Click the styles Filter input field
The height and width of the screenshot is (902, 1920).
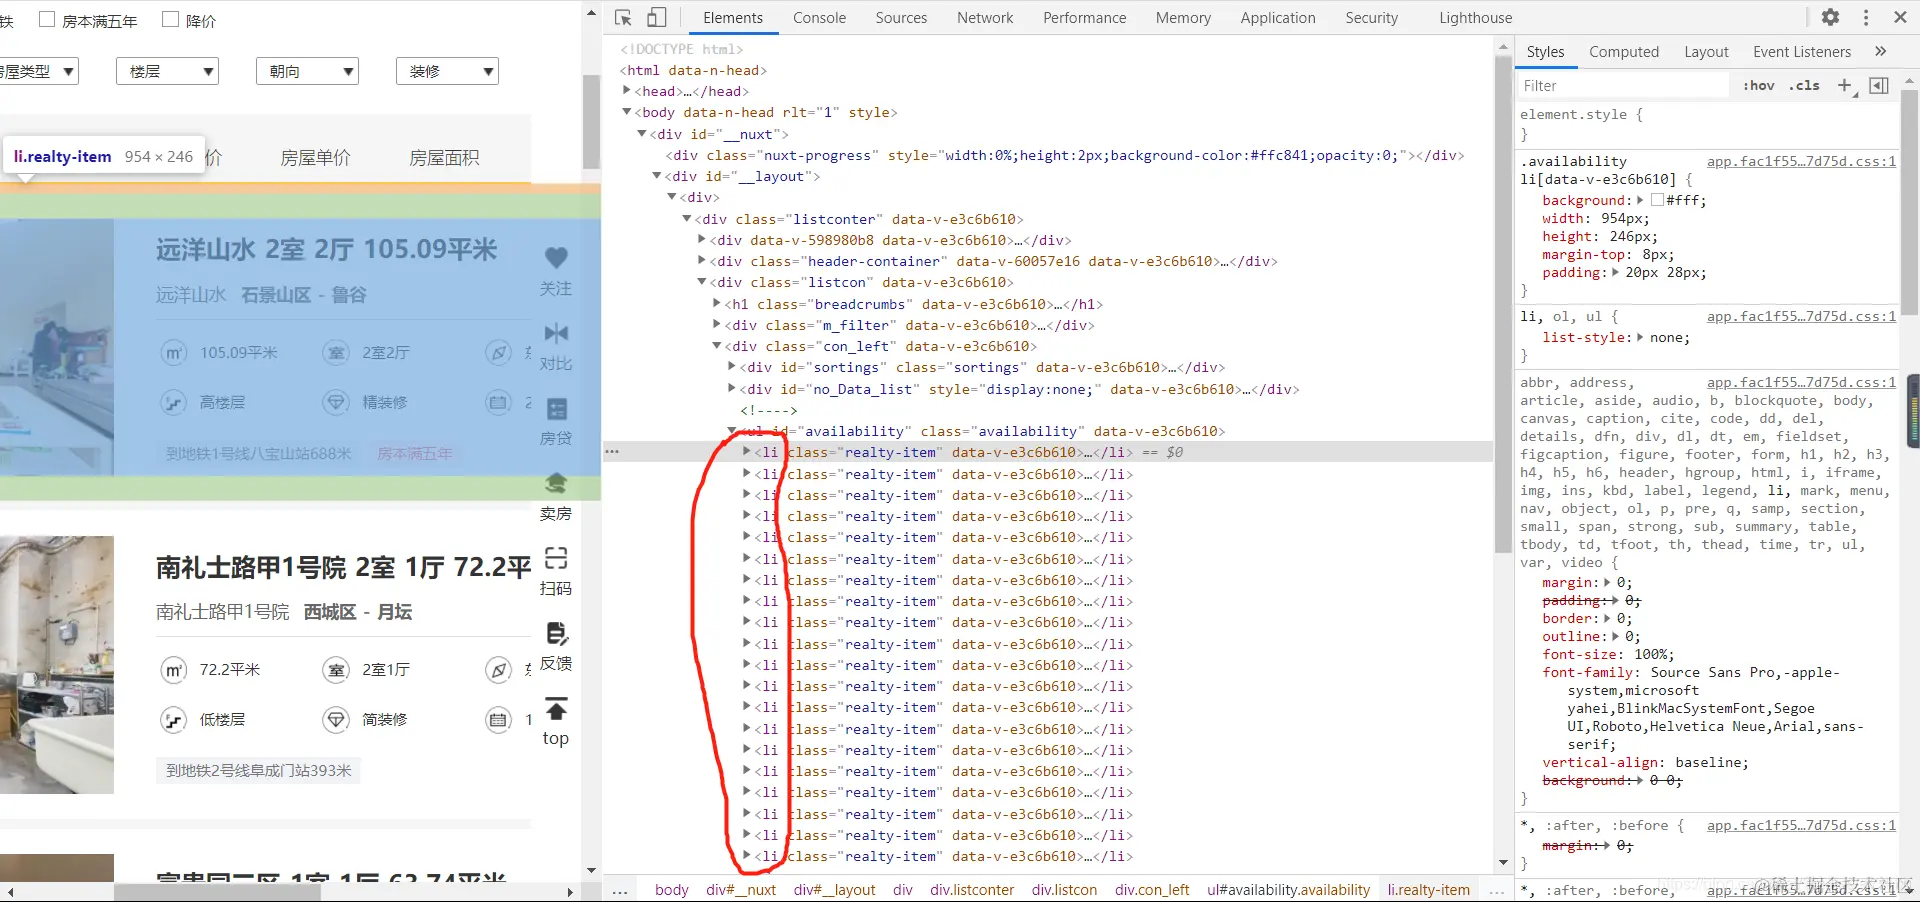tap(1624, 86)
